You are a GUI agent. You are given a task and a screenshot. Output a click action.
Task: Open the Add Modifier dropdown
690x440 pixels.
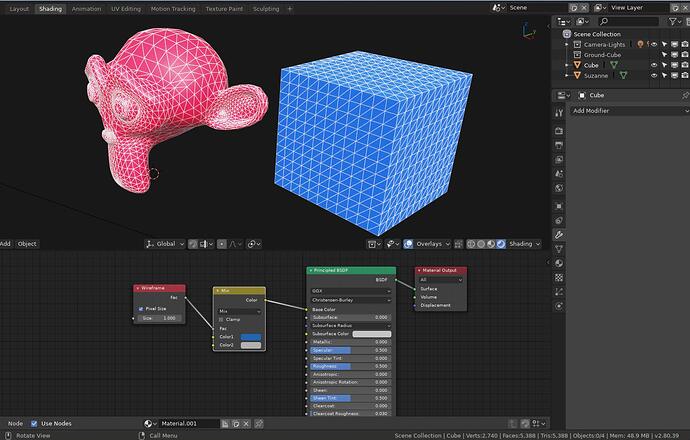[630, 111]
